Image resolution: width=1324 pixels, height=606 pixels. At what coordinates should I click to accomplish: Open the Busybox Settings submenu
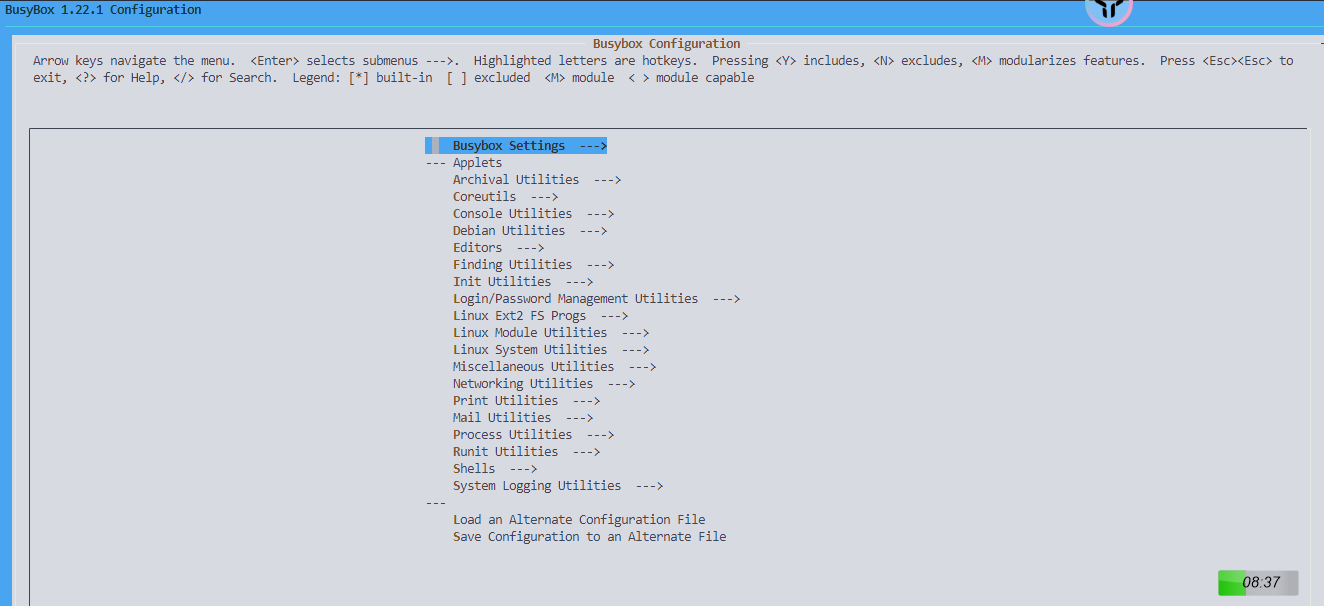coord(516,146)
